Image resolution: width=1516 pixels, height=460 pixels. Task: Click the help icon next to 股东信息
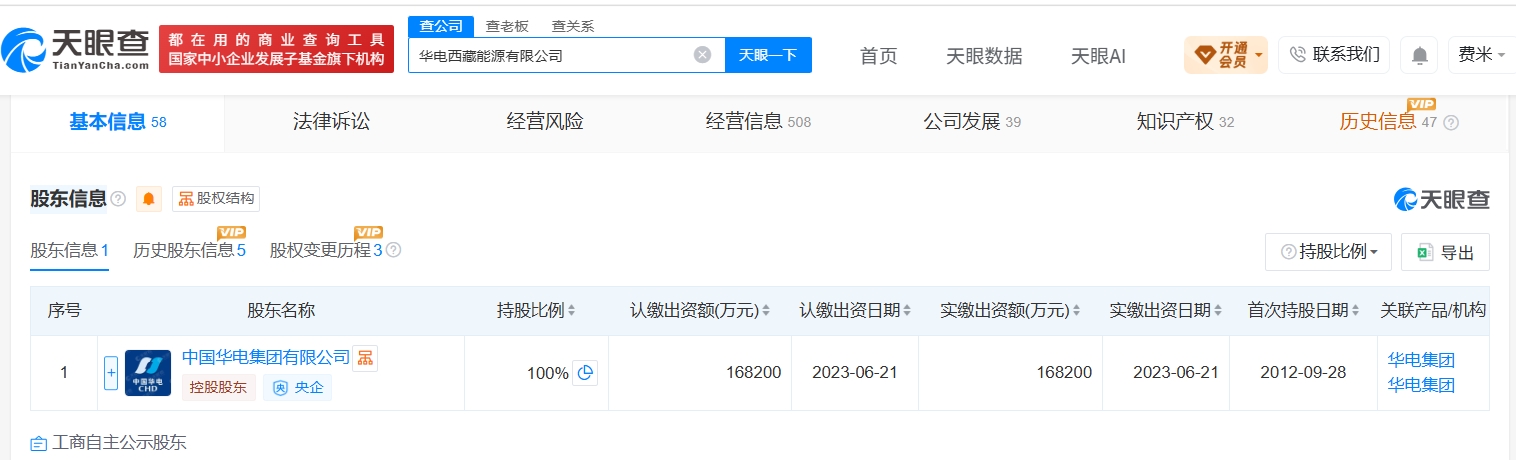click(x=118, y=199)
